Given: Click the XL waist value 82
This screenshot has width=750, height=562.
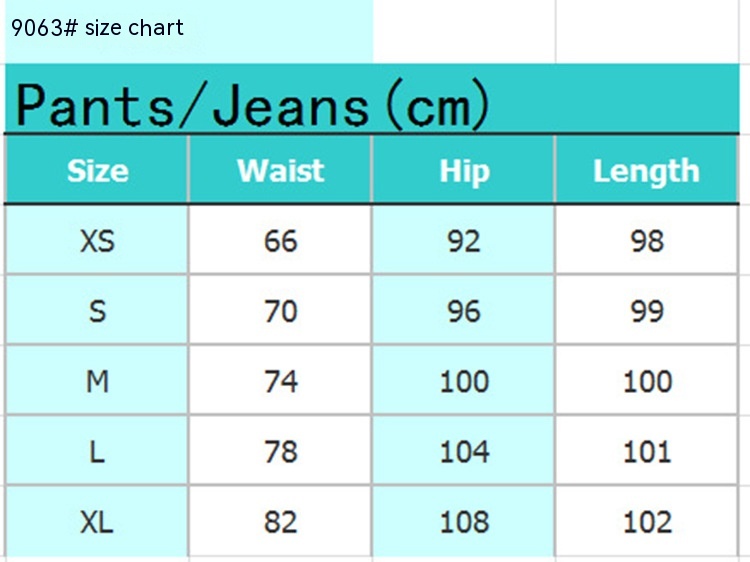Looking at the screenshot, I should (x=281, y=522).
